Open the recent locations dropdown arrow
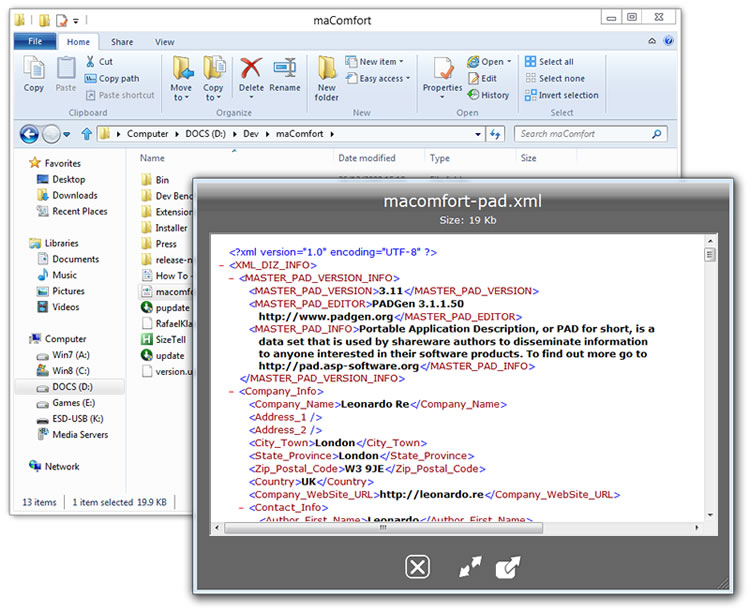Image resolution: width=750 pixels, height=612 pixels. 67,134
